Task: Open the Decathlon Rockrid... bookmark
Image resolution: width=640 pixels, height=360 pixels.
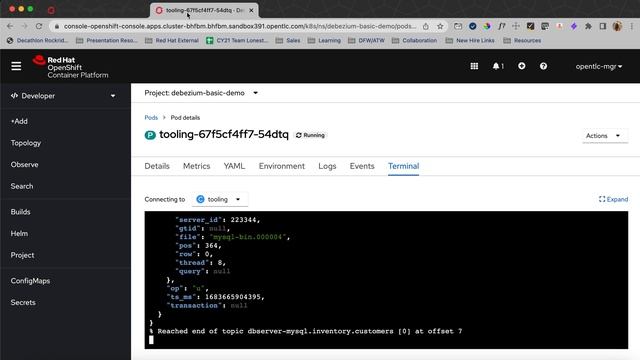Action: (37, 40)
